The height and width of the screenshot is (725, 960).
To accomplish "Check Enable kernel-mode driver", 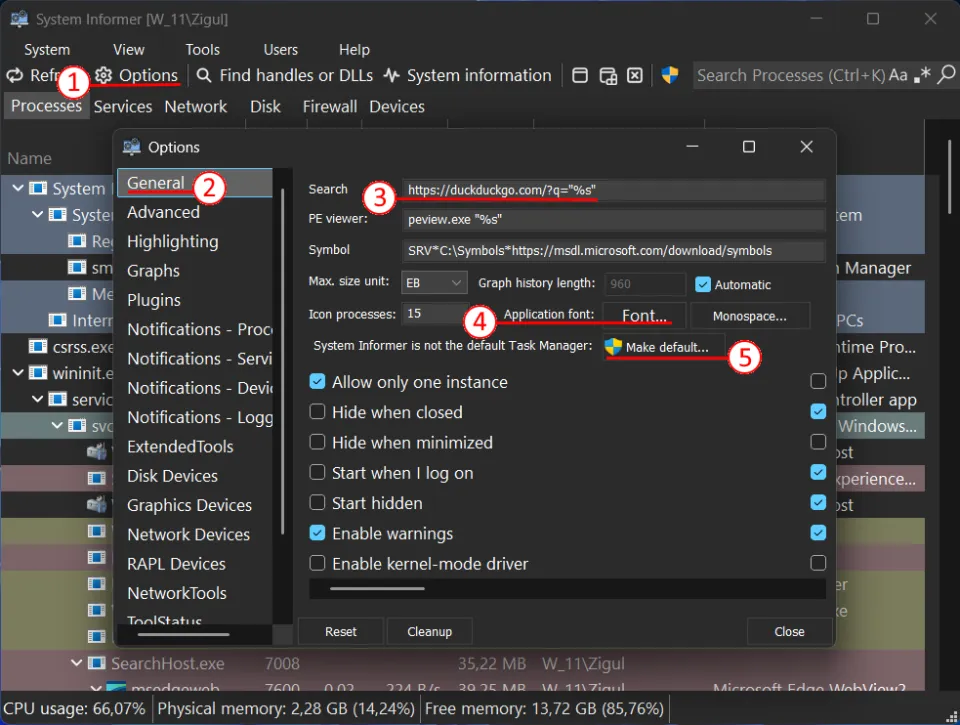I will 317,563.
